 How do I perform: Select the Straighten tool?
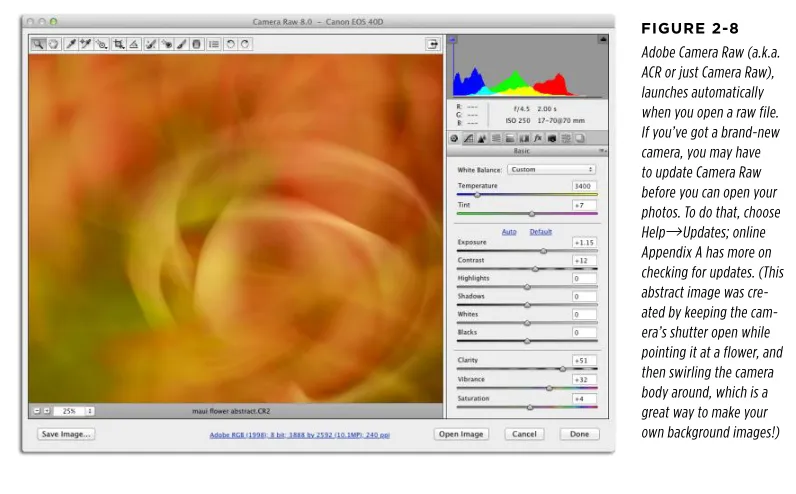pos(134,44)
